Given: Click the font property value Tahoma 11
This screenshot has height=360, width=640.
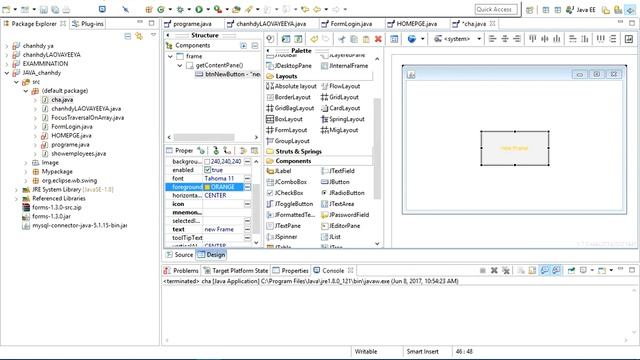Looking at the screenshot, I should (224, 178).
